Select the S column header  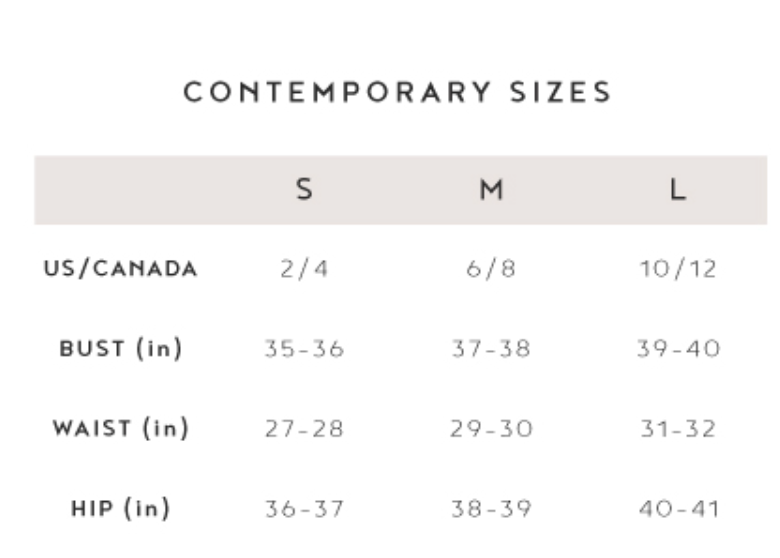304,189
